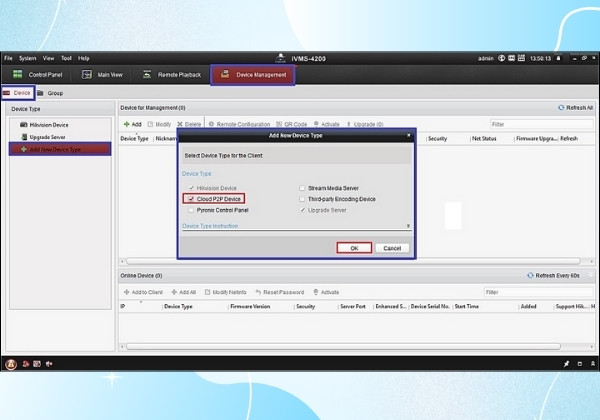Image resolution: width=600 pixels, height=420 pixels.
Task: Click OK in the Add New Device Type dialog
Action: (354, 248)
